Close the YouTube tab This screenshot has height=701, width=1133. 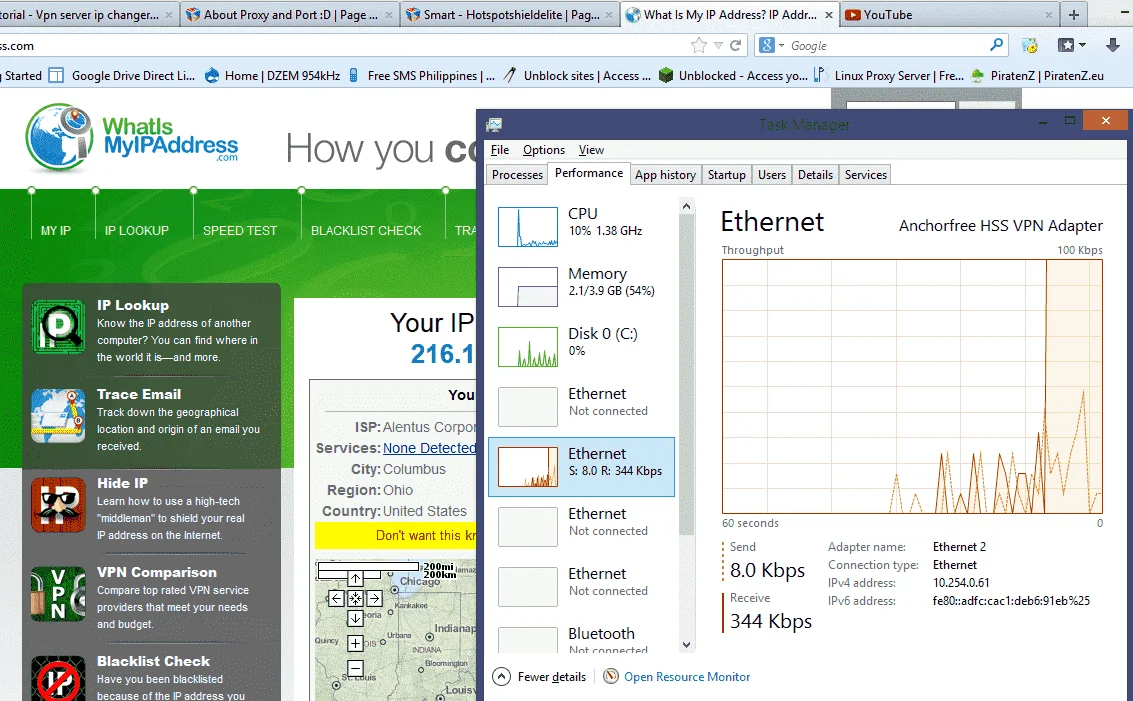(1049, 14)
